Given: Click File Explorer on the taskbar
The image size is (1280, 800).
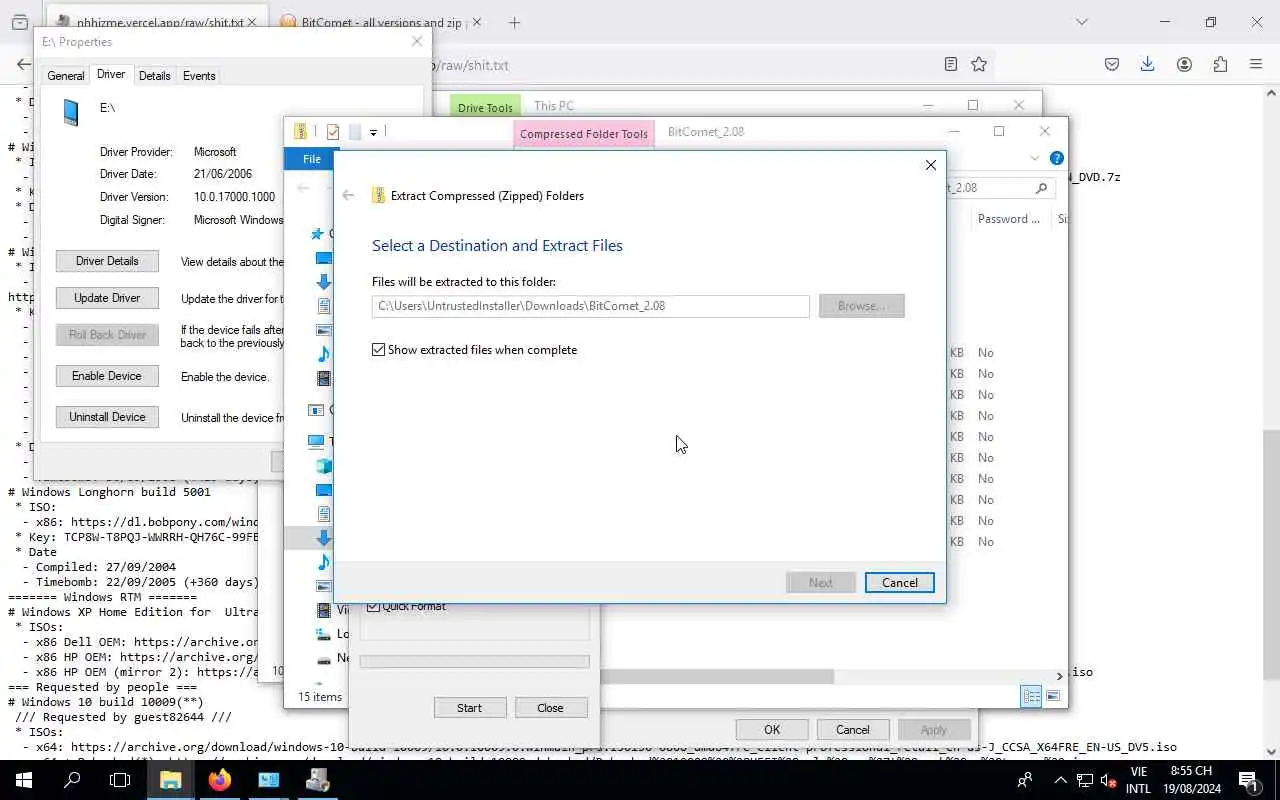Looking at the screenshot, I should 170,780.
